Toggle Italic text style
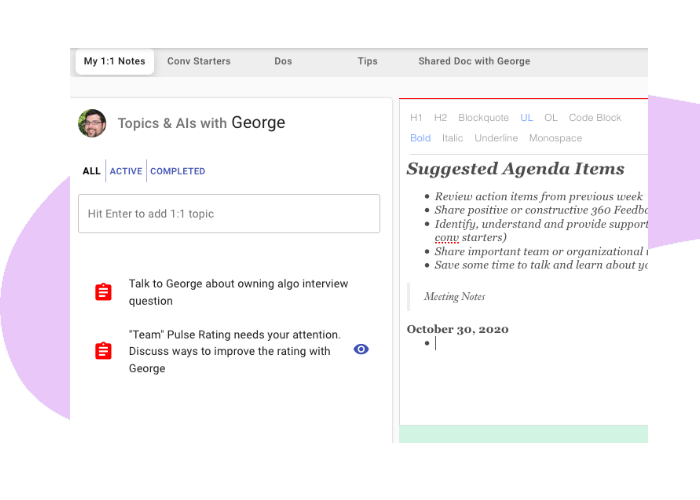 pos(452,138)
